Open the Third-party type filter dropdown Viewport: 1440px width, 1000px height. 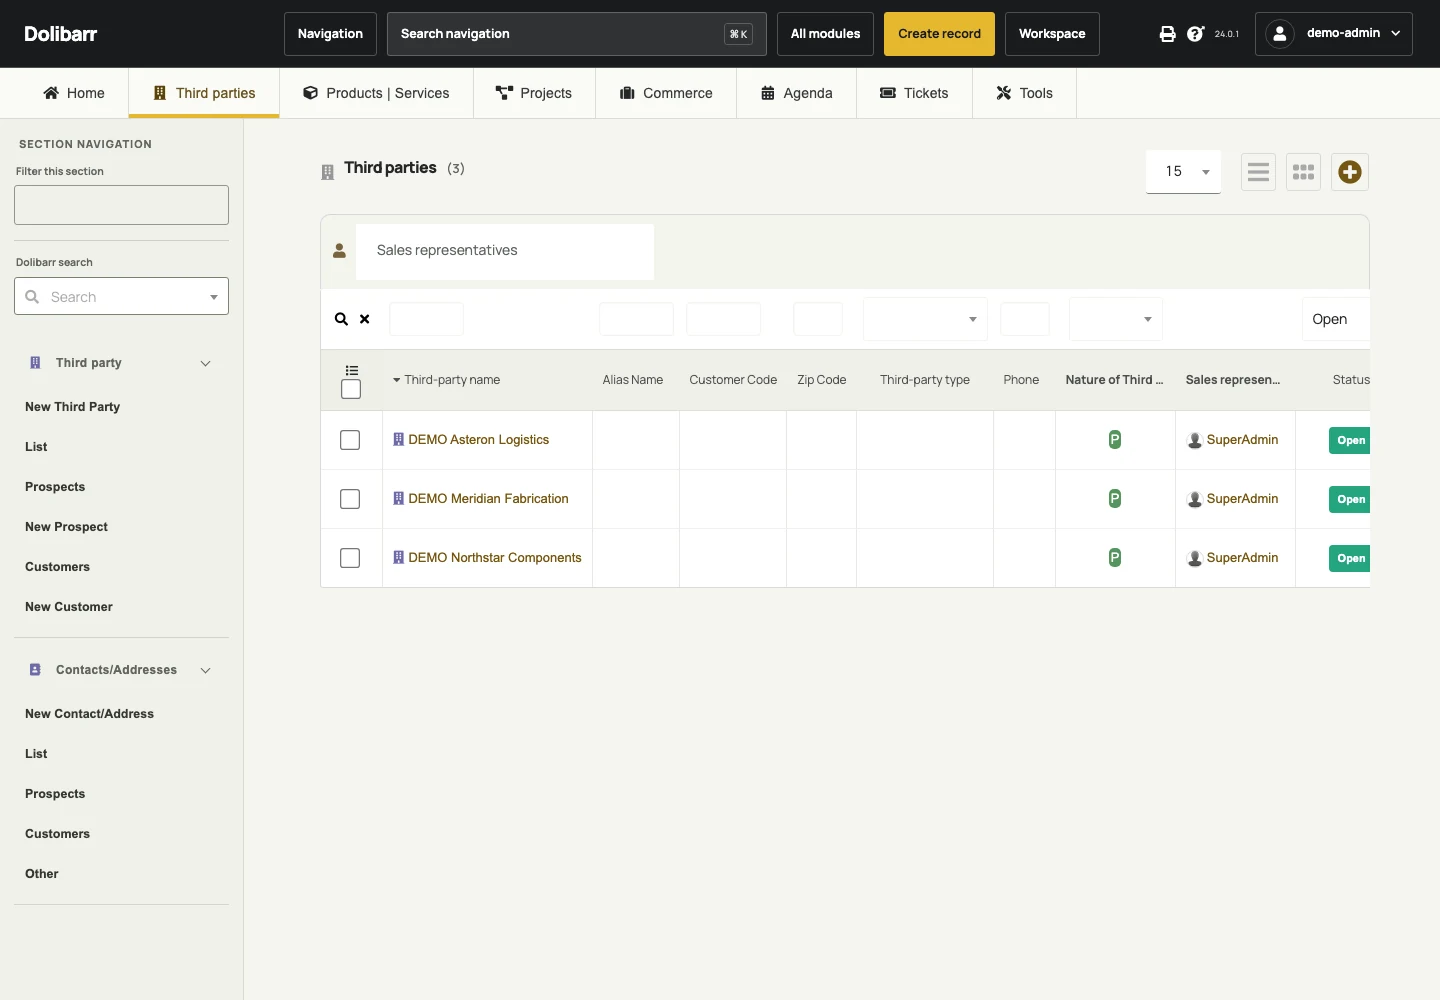(x=925, y=319)
